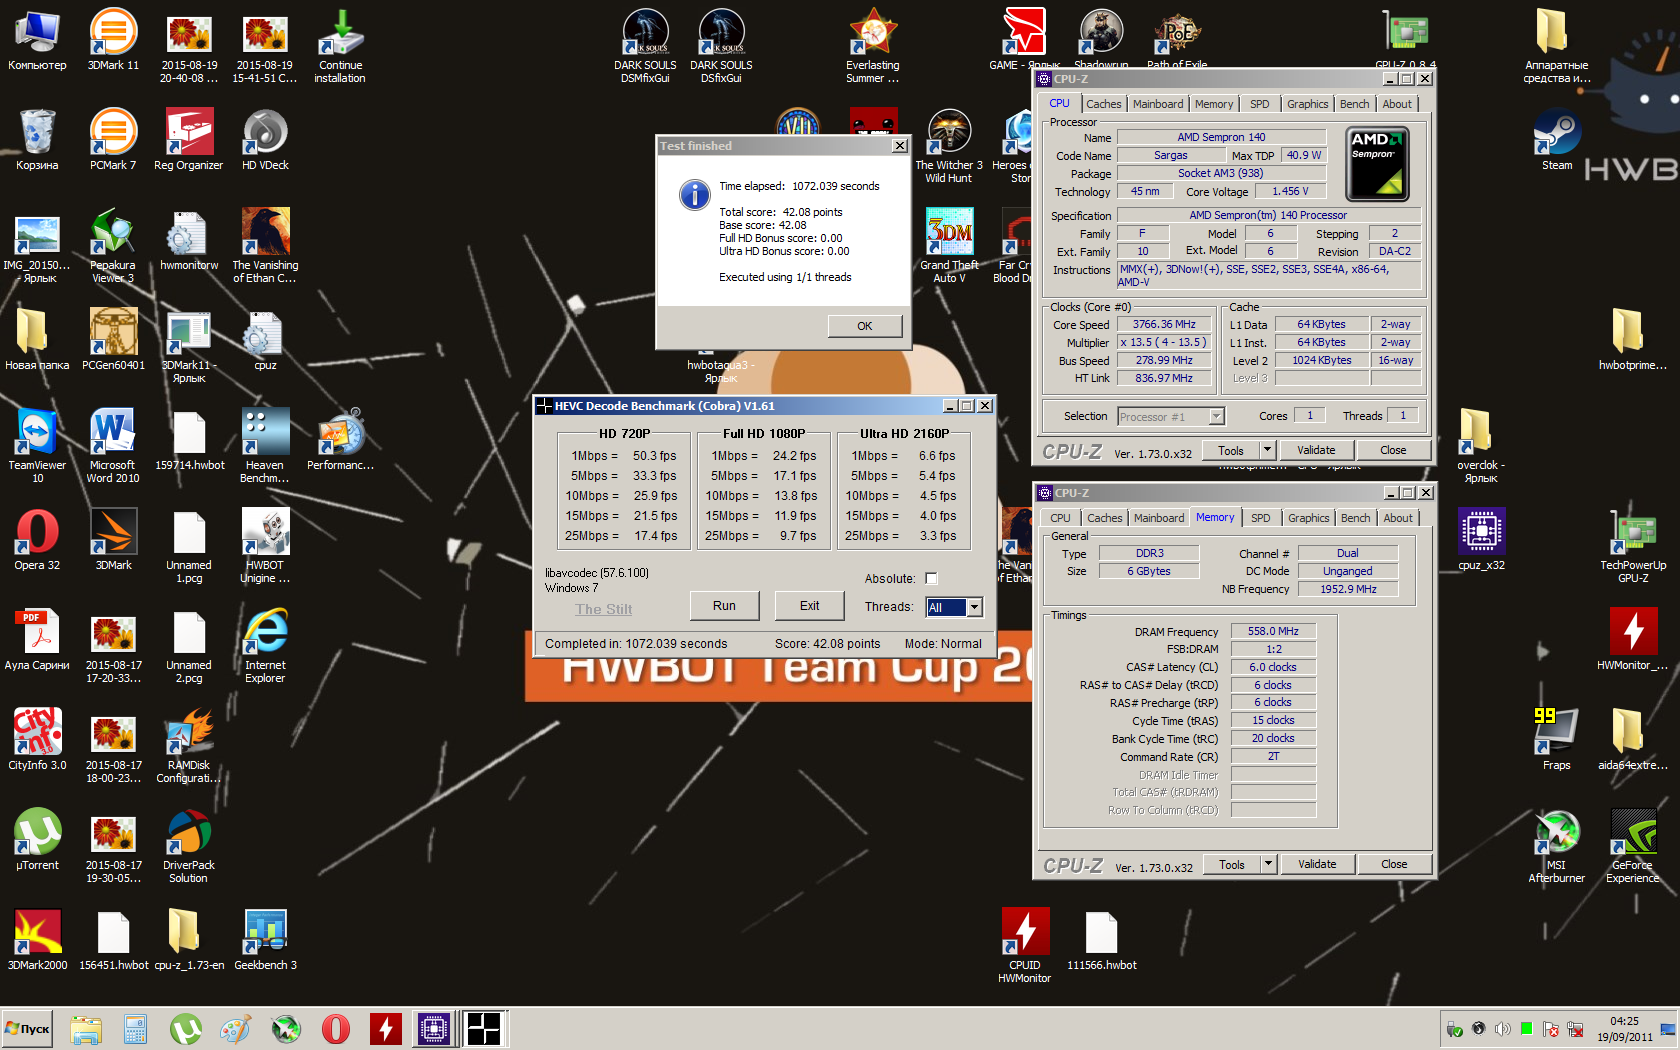This screenshot has width=1680, height=1050.
Task: Open GeForce Experience shortcut
Action: [1633, 846]
